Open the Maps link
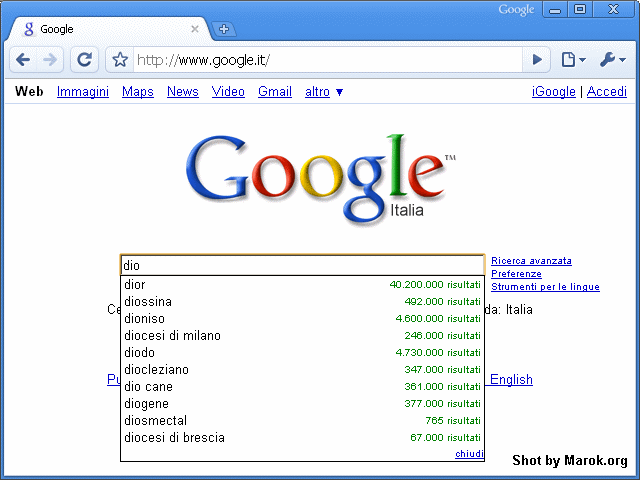This screenshot has width=640, height=480. [138, 91]
